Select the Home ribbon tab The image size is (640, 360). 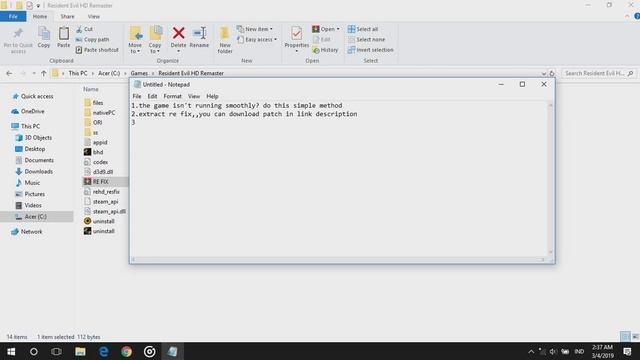tap(40, 16)
